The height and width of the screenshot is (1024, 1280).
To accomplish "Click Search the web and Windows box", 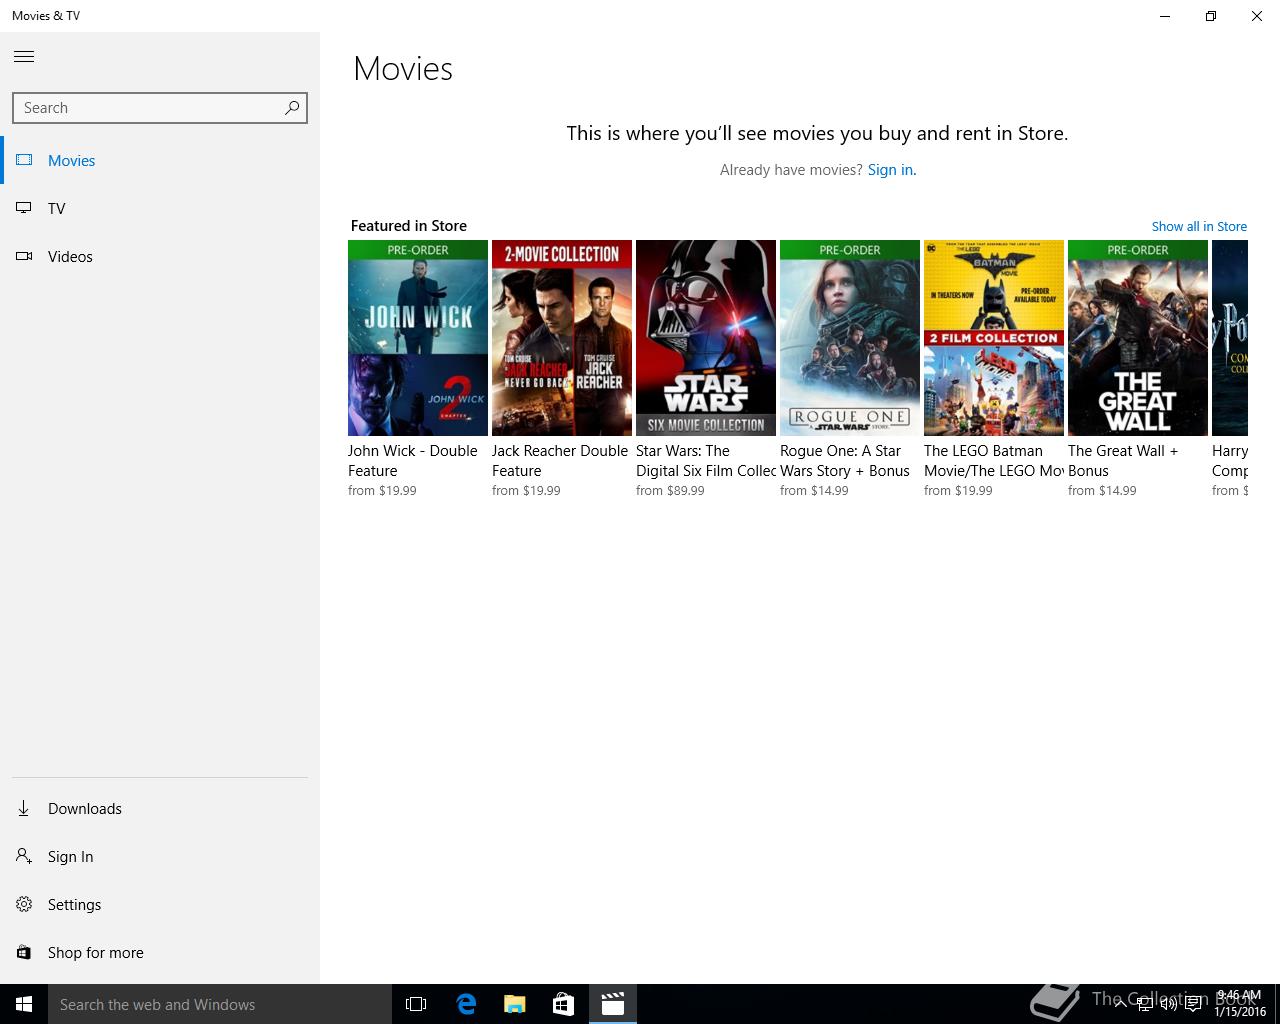I will pyautogui.click(x=220, y=1004).
